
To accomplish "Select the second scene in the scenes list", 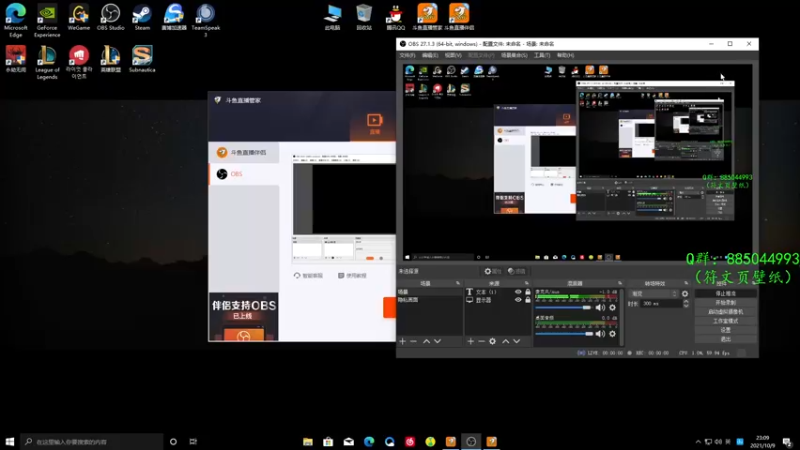I will 430,300.
